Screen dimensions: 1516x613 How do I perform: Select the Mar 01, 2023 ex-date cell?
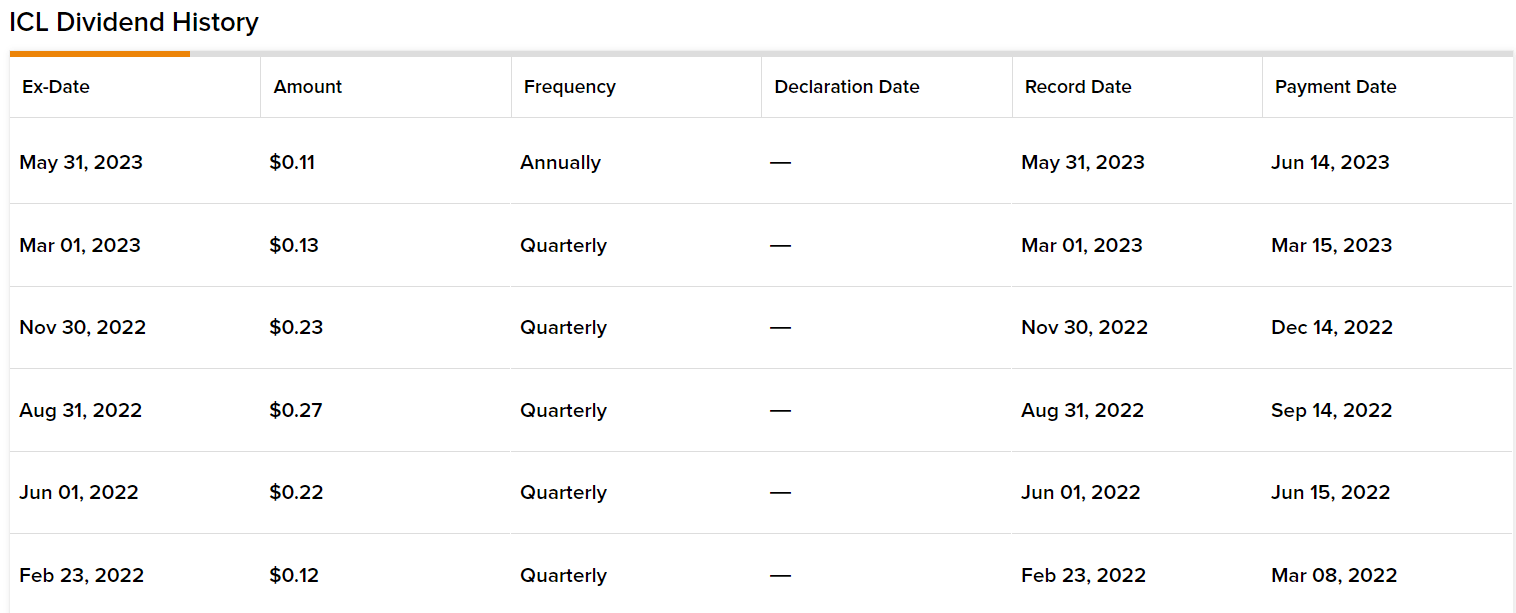(80, 245)
